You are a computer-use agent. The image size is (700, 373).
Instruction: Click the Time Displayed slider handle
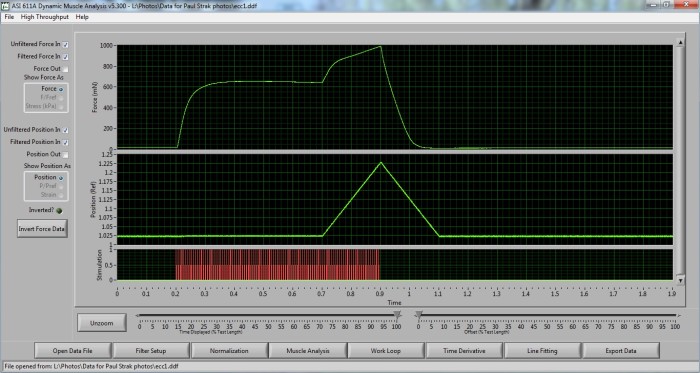[x=397, y=316]
